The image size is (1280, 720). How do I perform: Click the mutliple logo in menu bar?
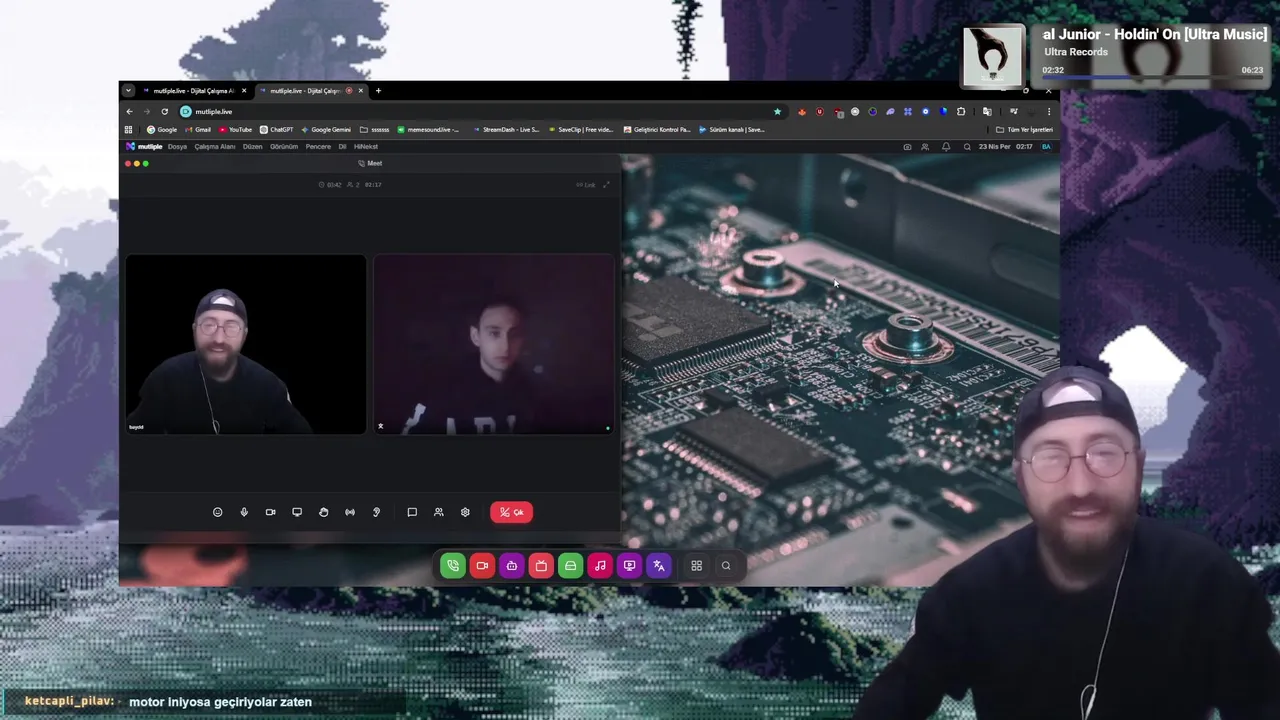tap(144, 147)
